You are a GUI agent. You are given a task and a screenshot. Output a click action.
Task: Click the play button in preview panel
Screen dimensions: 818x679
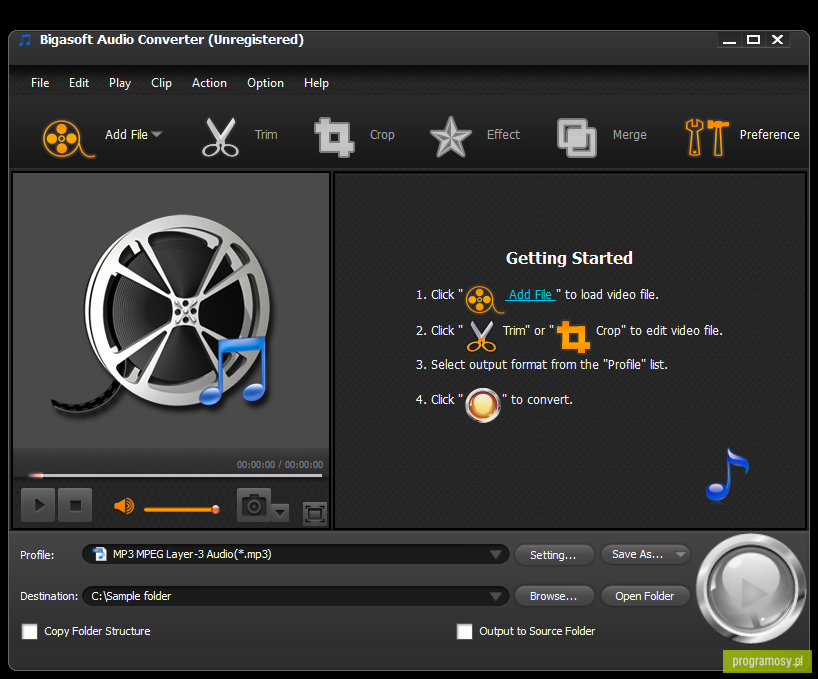pyautogui.click(x=38, y=505)
